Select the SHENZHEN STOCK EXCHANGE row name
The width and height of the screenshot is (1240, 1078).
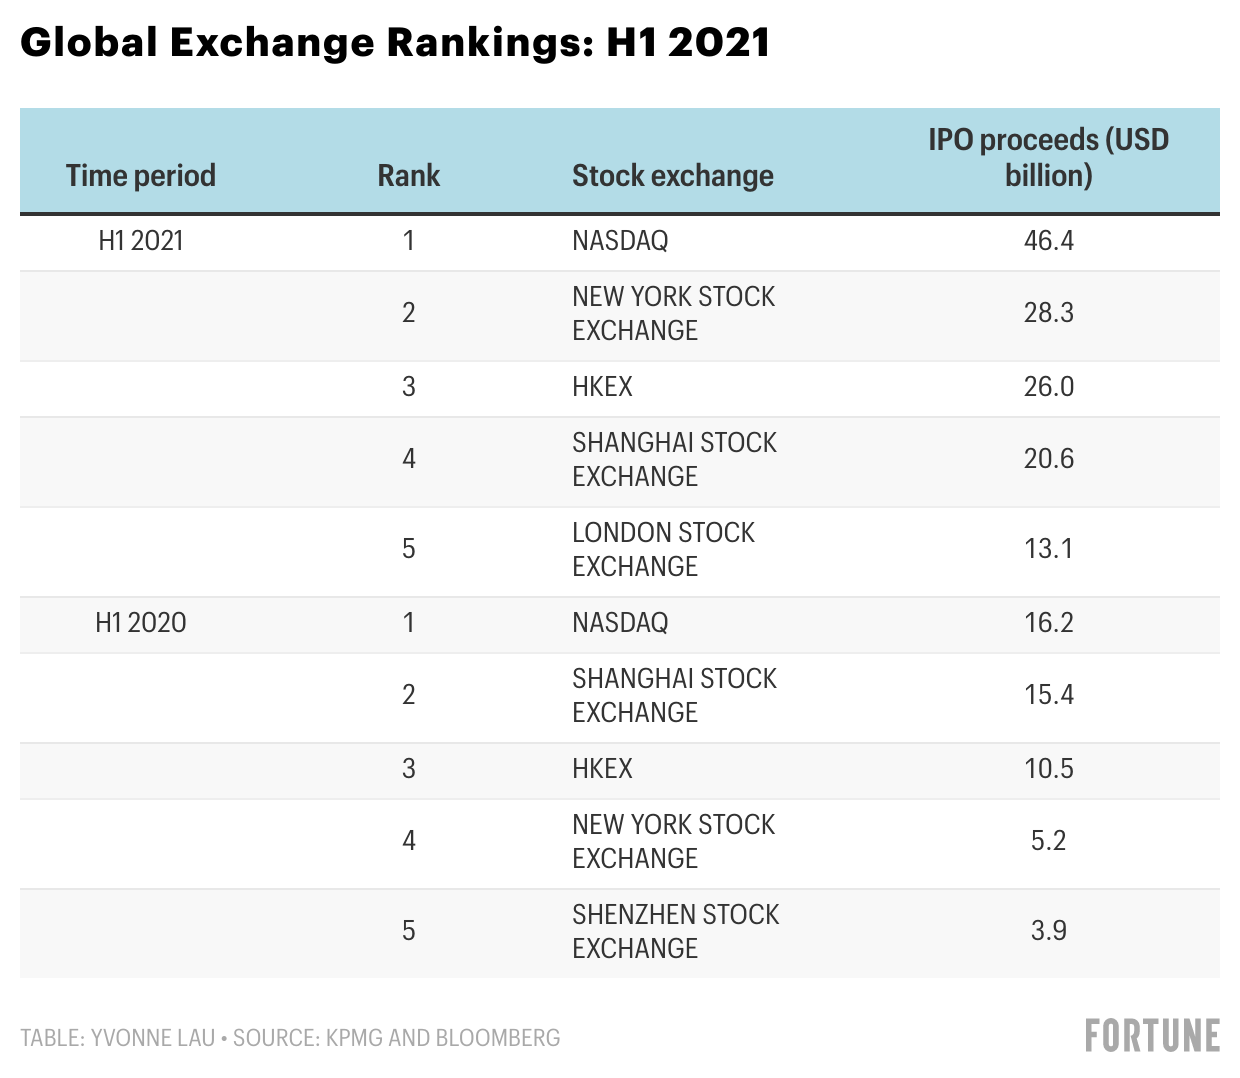coord(675,931)
